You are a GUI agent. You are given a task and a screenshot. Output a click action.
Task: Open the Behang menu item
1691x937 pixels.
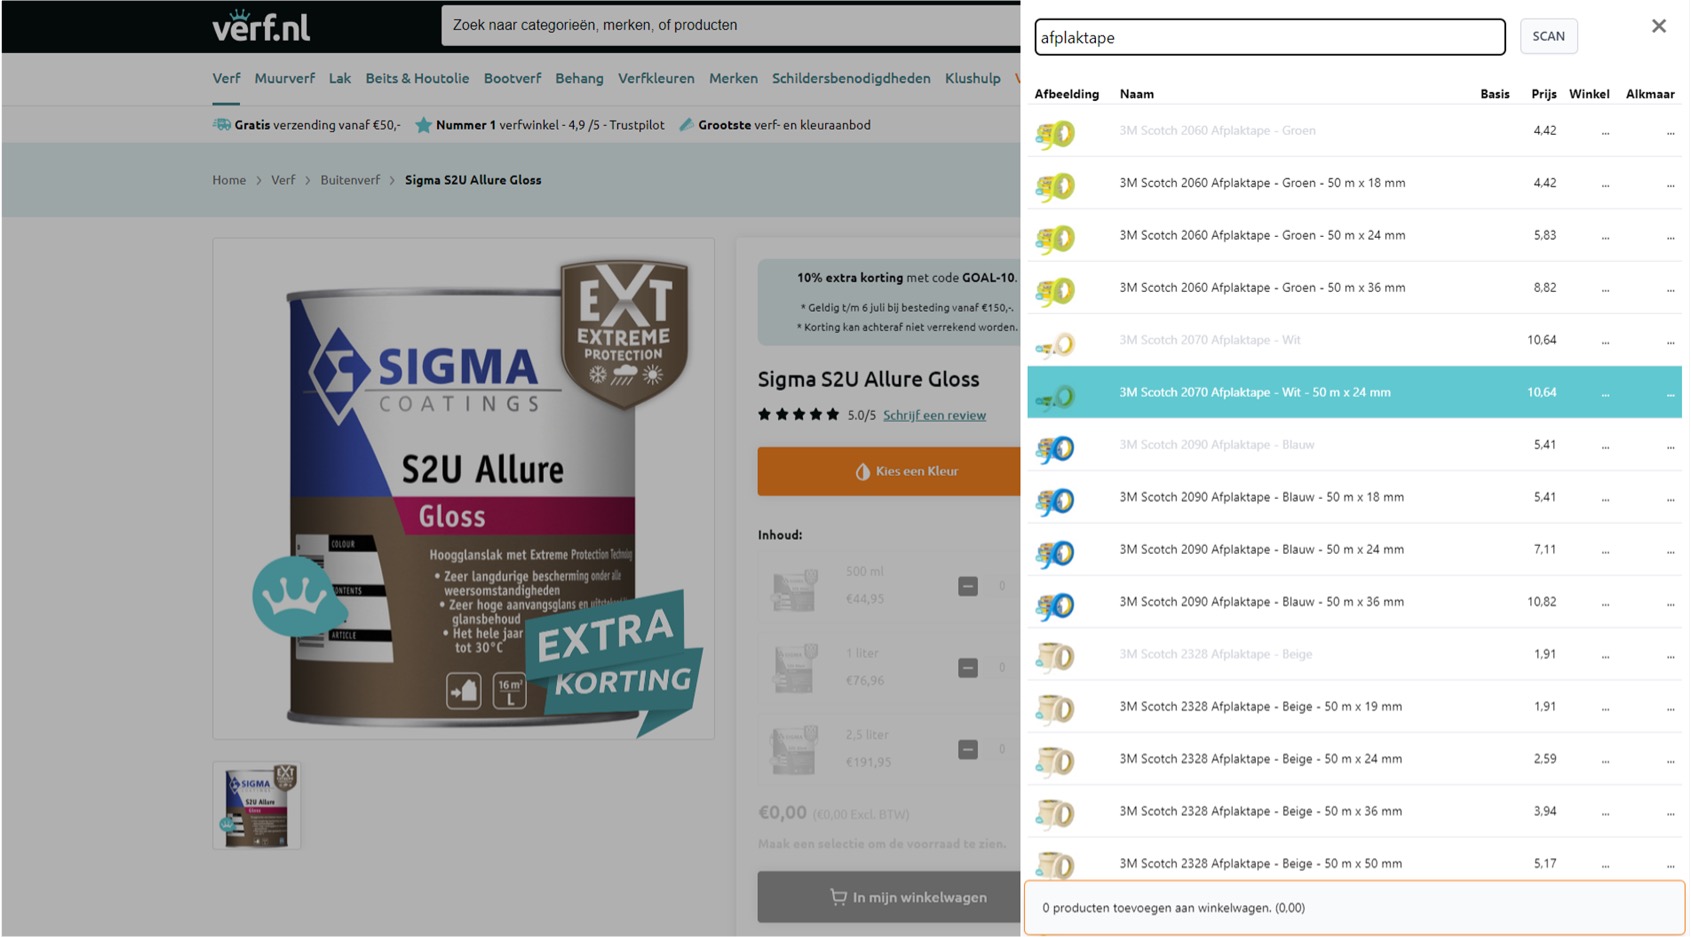[579, 78]
